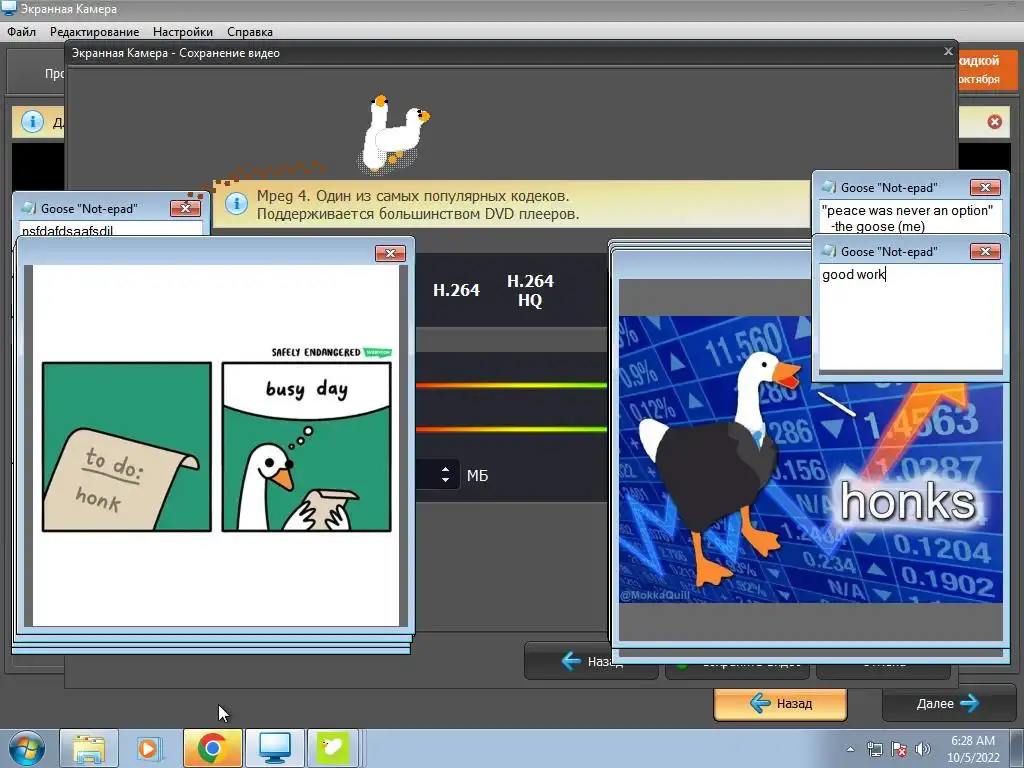Dismiss the yellow notification with red X icon
Screen dimensions: 1024x768
tap(994, 121)
